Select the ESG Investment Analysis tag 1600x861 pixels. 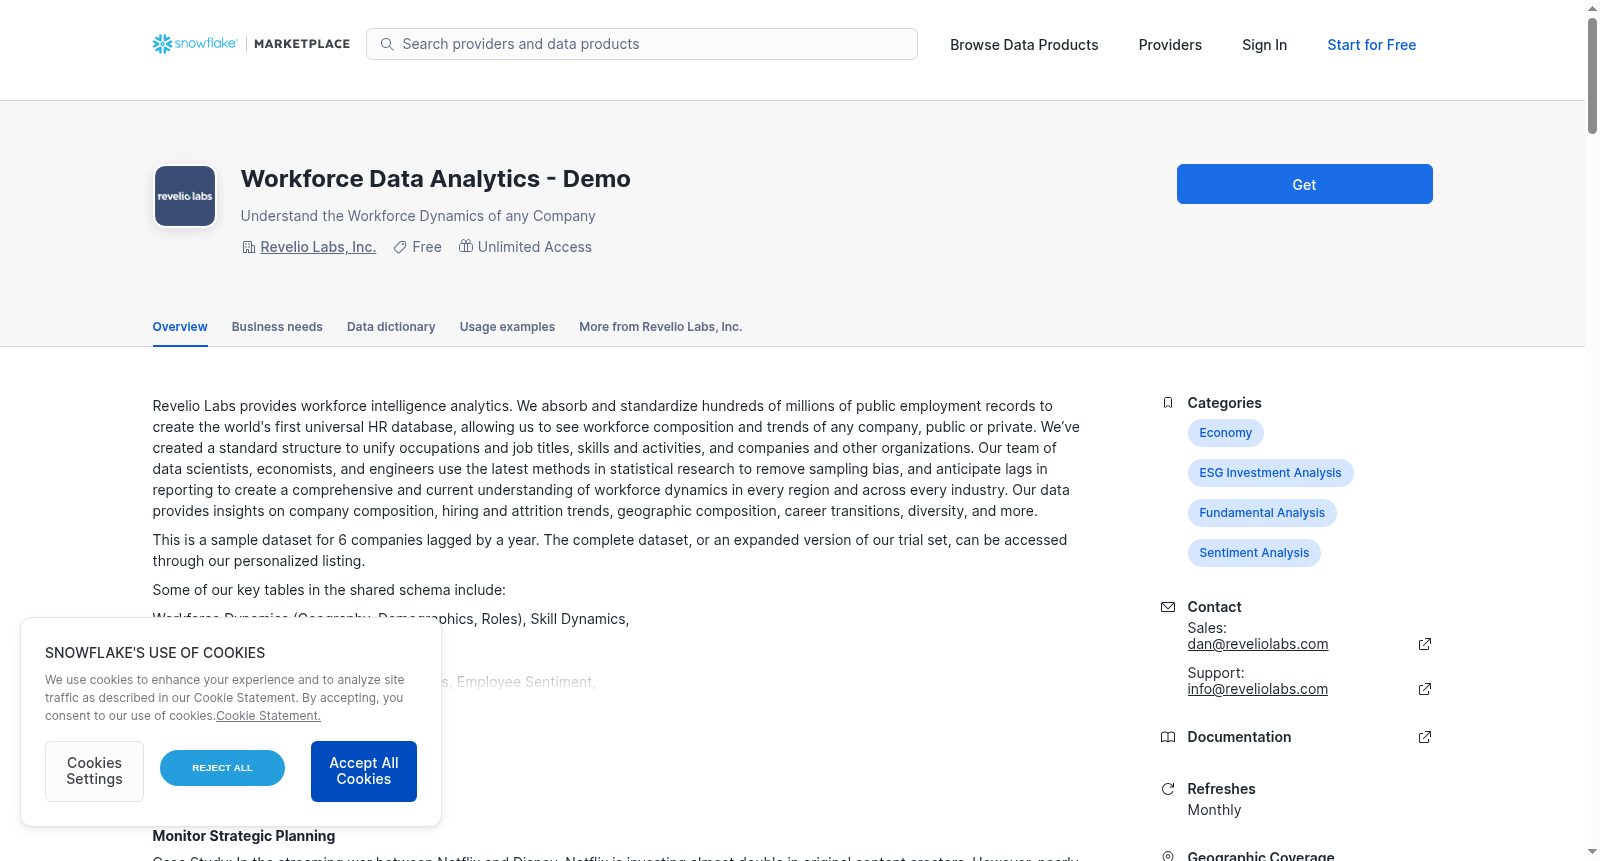point(1270,473)
